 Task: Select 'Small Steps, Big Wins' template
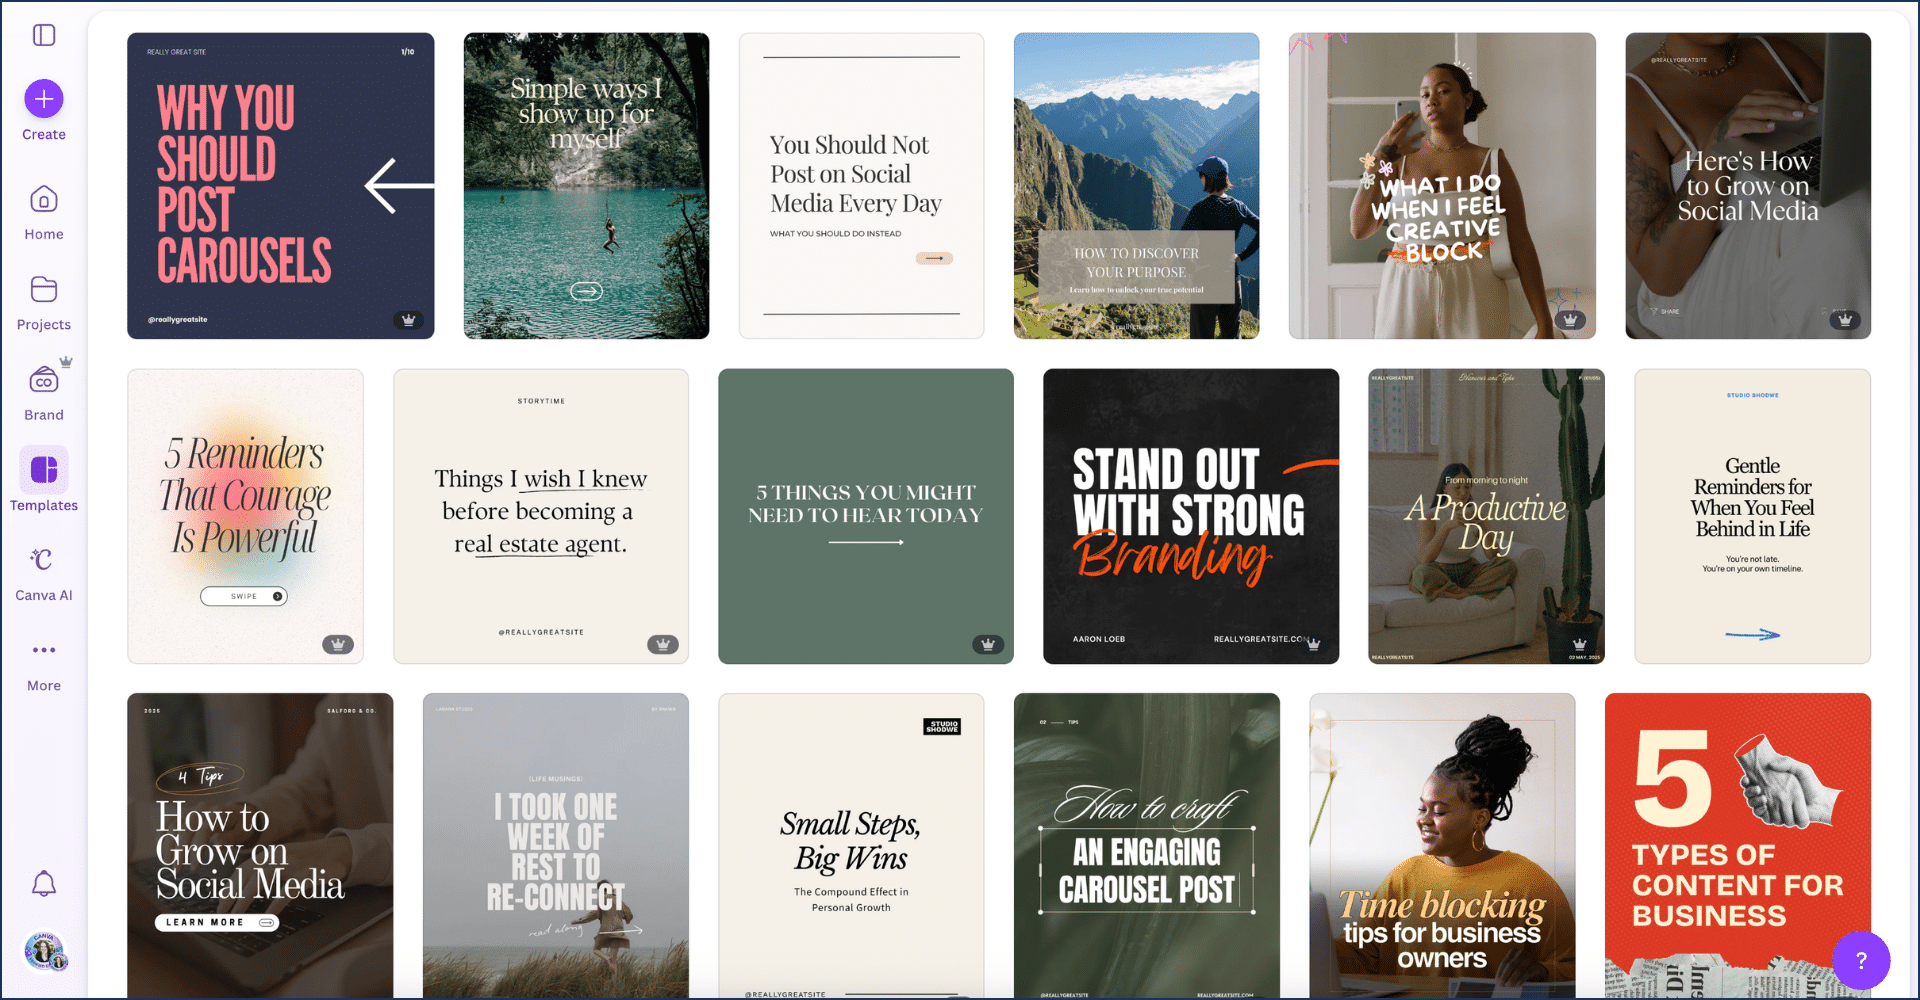tap(851, 845)
